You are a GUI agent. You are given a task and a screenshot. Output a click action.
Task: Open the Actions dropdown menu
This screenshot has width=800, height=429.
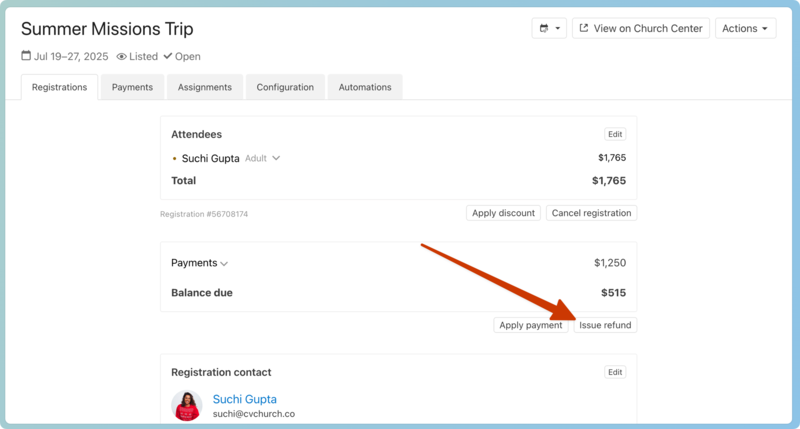pos(745,29)
